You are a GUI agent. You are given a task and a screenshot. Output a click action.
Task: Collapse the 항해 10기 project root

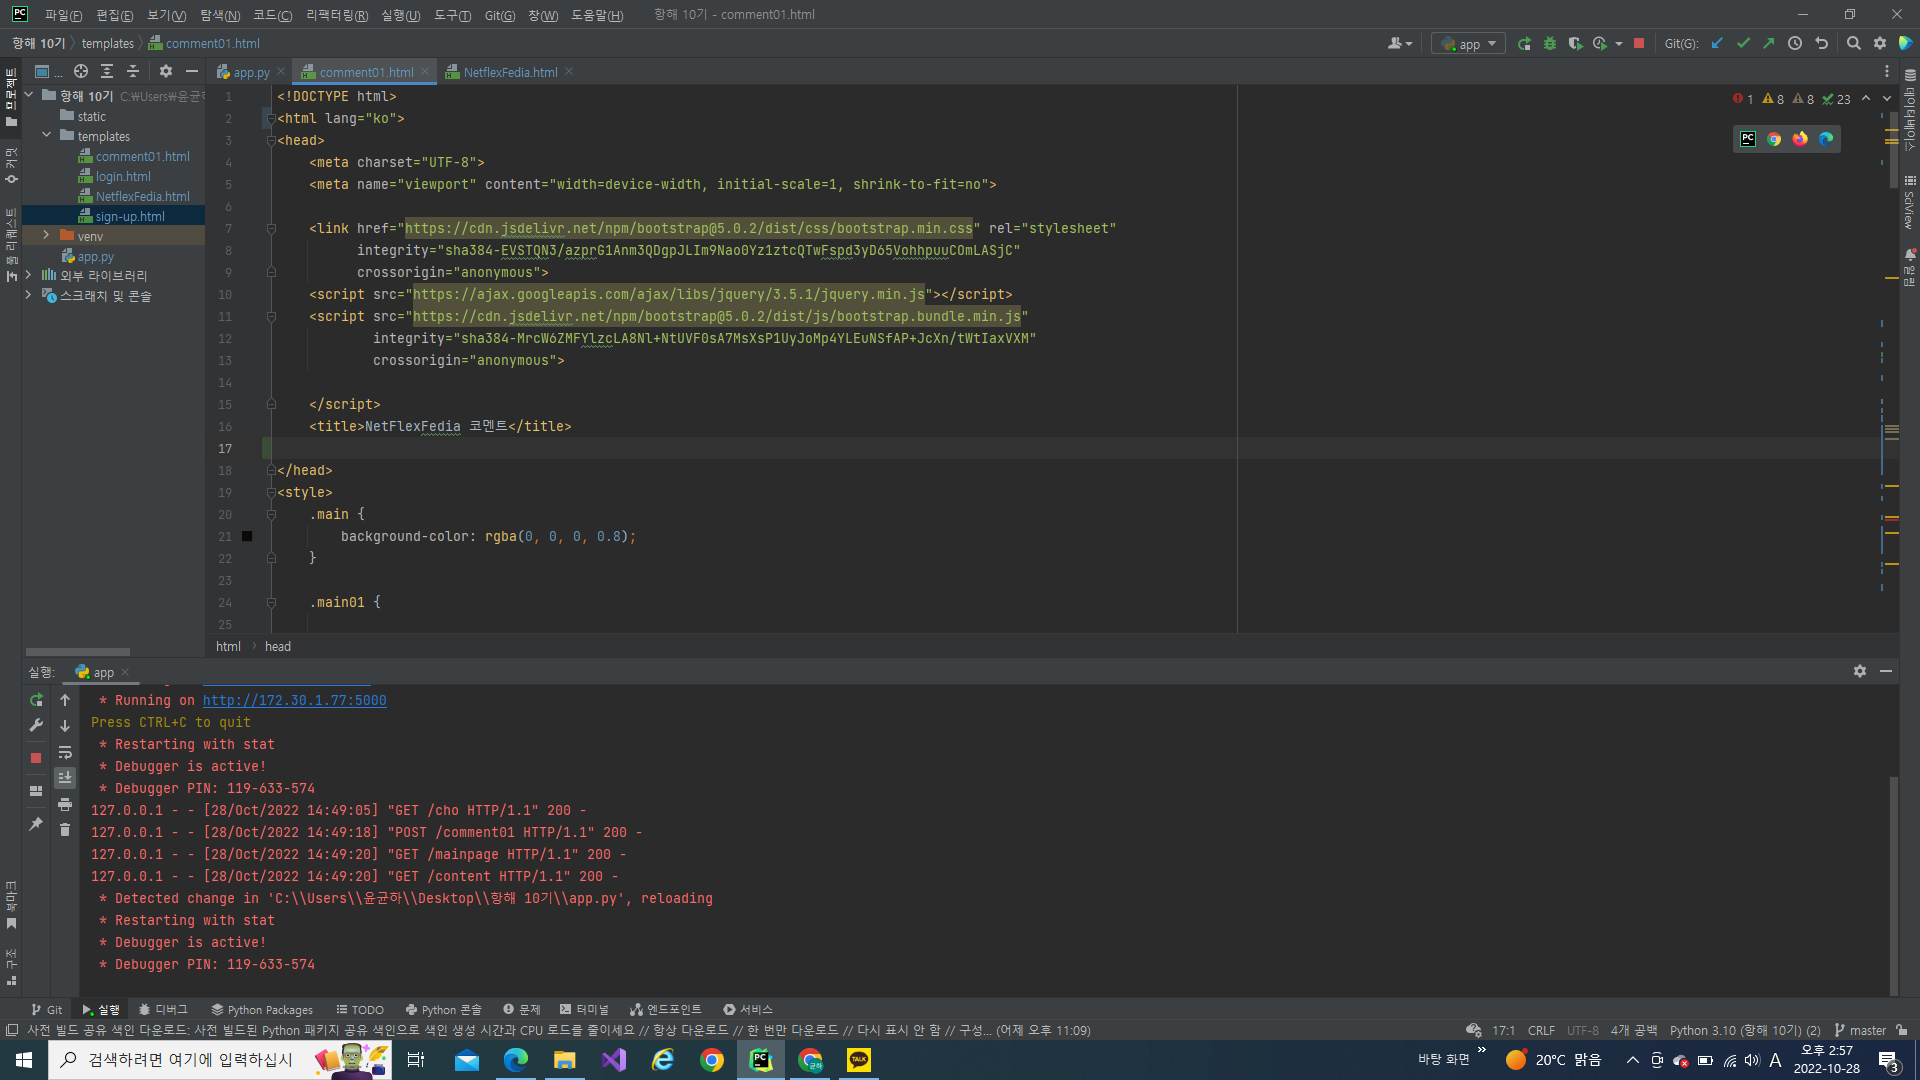click(28, 96)
